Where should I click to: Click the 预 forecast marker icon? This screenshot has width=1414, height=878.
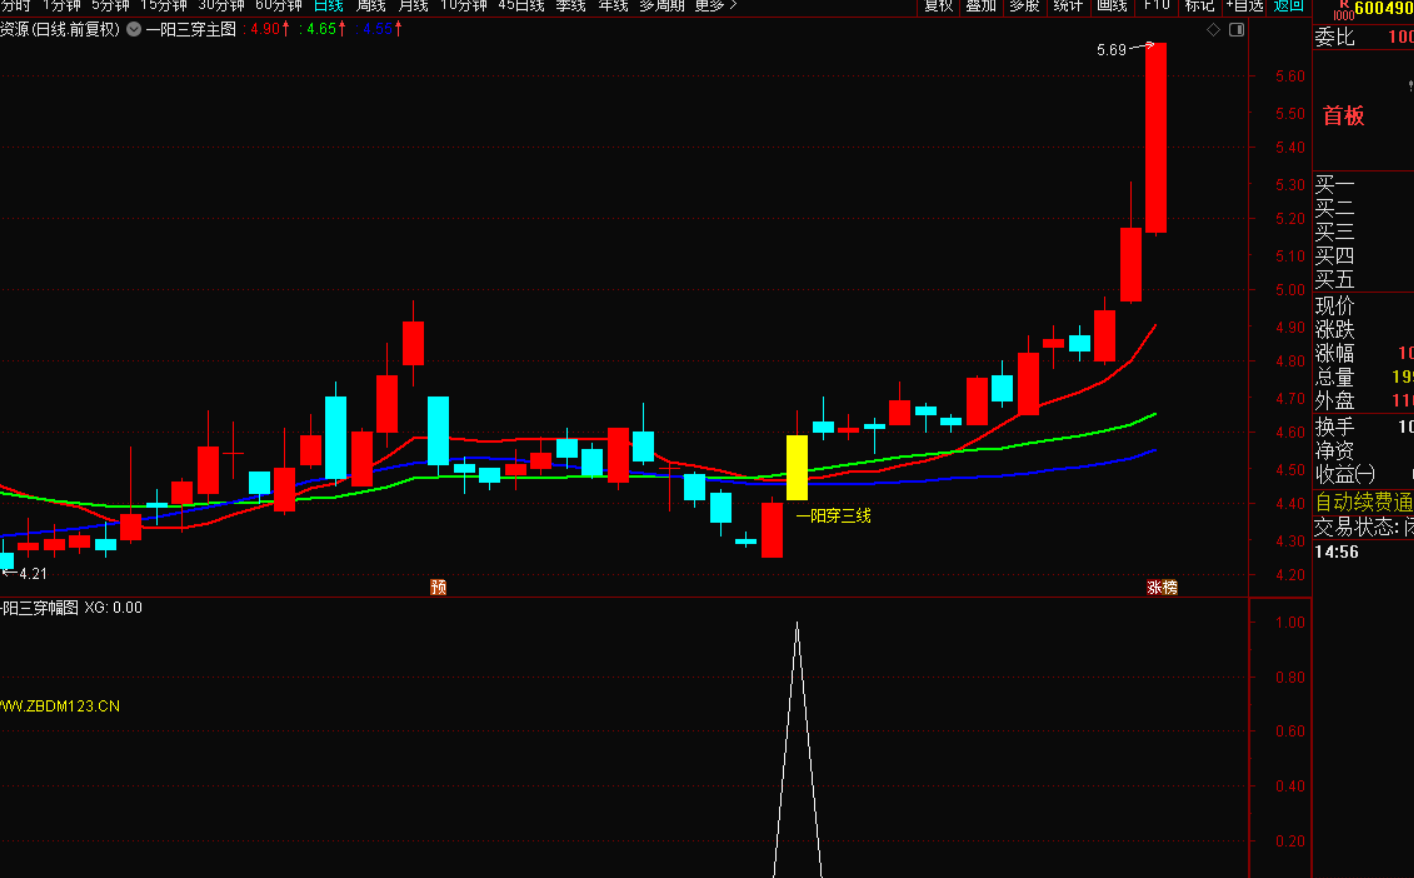click(438, 587)
